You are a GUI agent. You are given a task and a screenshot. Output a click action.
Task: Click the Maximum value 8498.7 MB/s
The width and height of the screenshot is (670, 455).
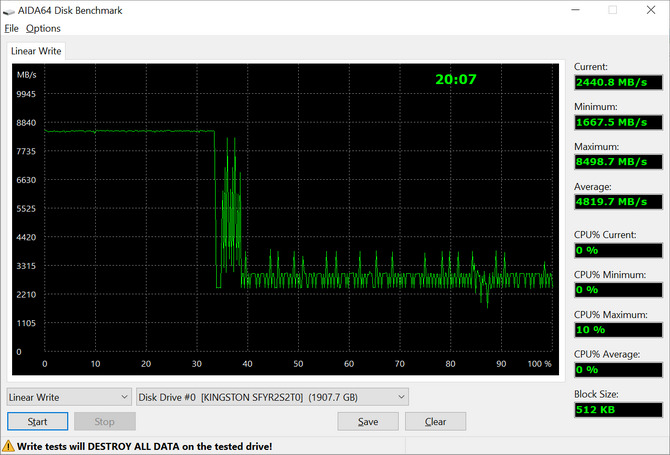click(x=618, y=162)
